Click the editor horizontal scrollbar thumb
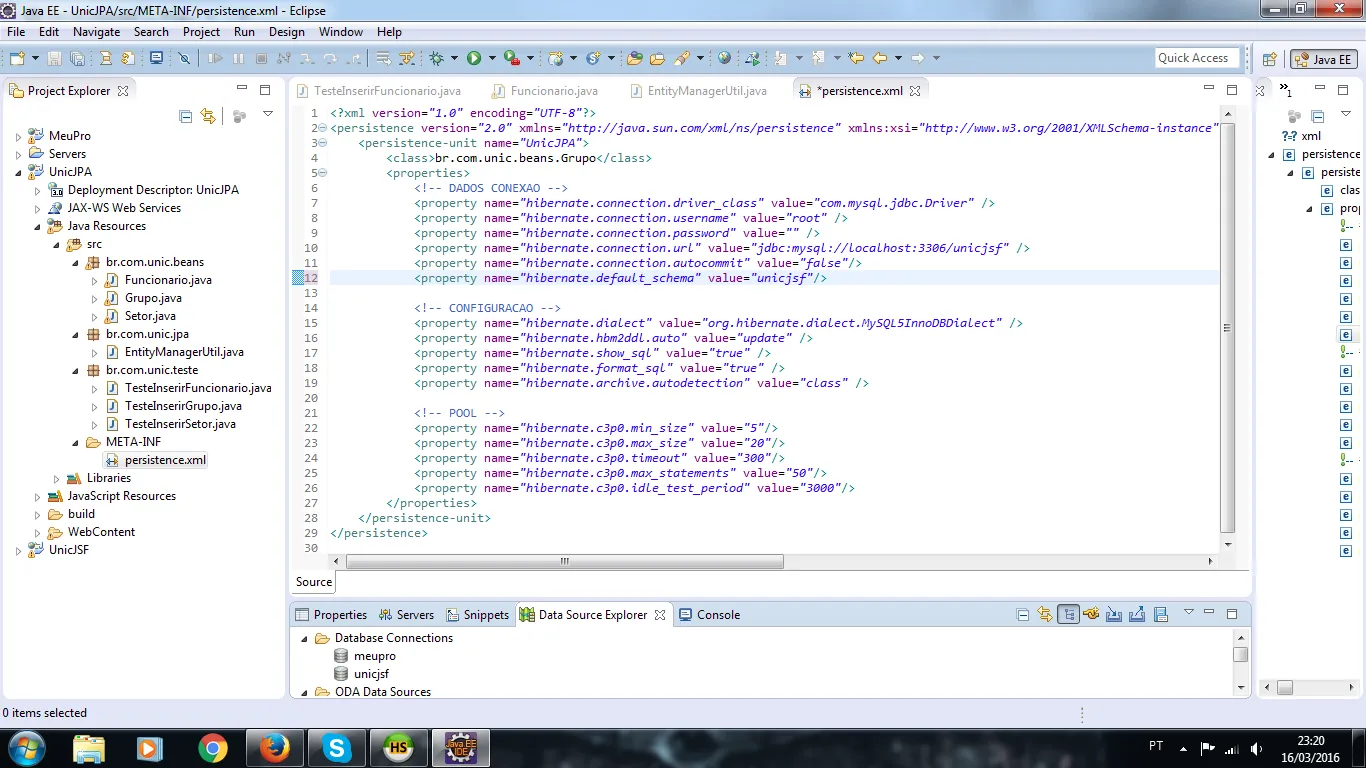 (x=564, y=562)
